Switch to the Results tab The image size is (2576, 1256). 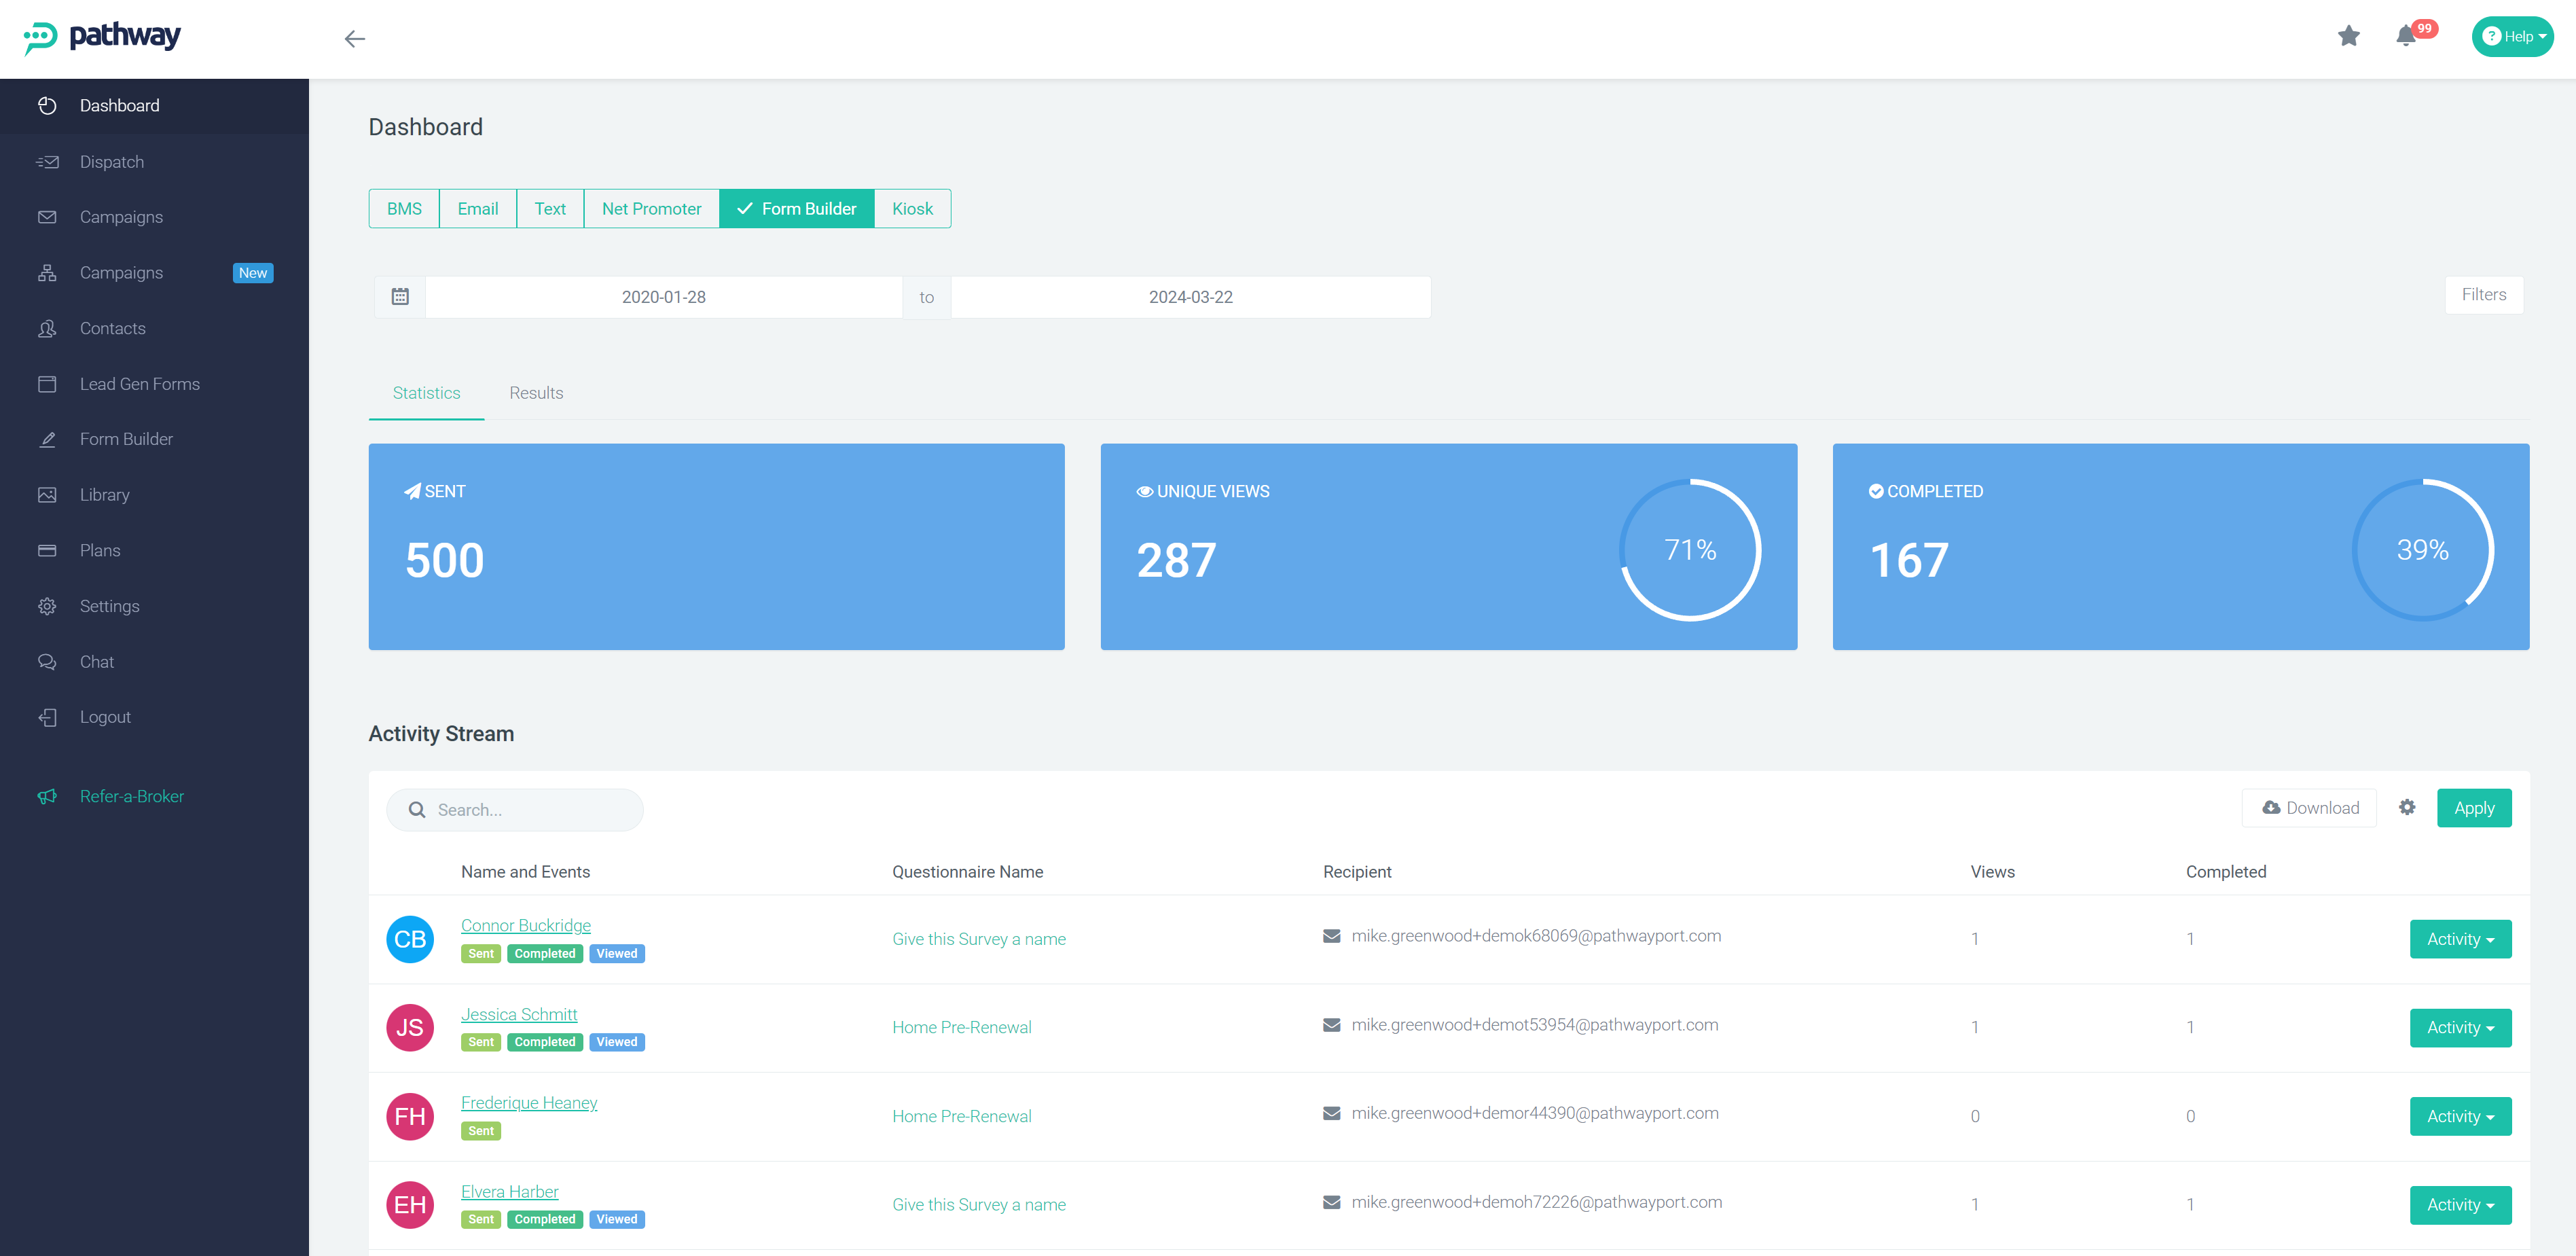(536, 393)
